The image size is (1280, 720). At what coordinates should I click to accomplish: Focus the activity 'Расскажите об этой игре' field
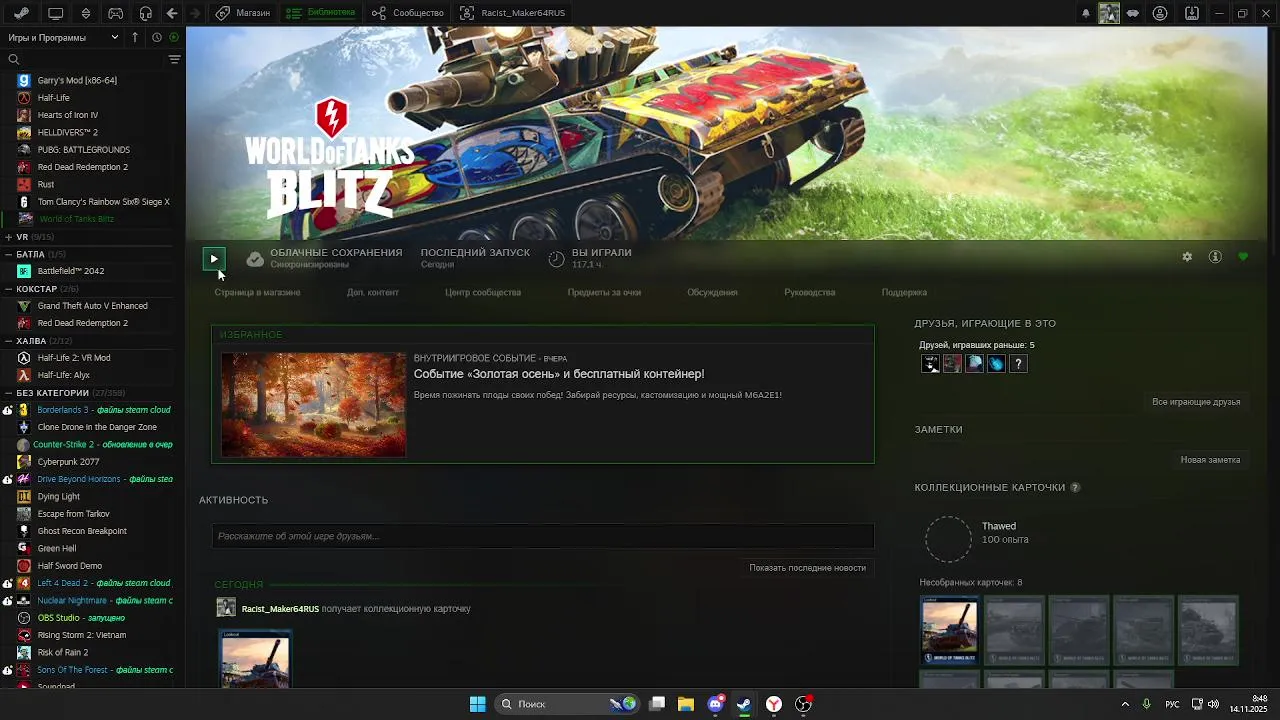point(543,536)
